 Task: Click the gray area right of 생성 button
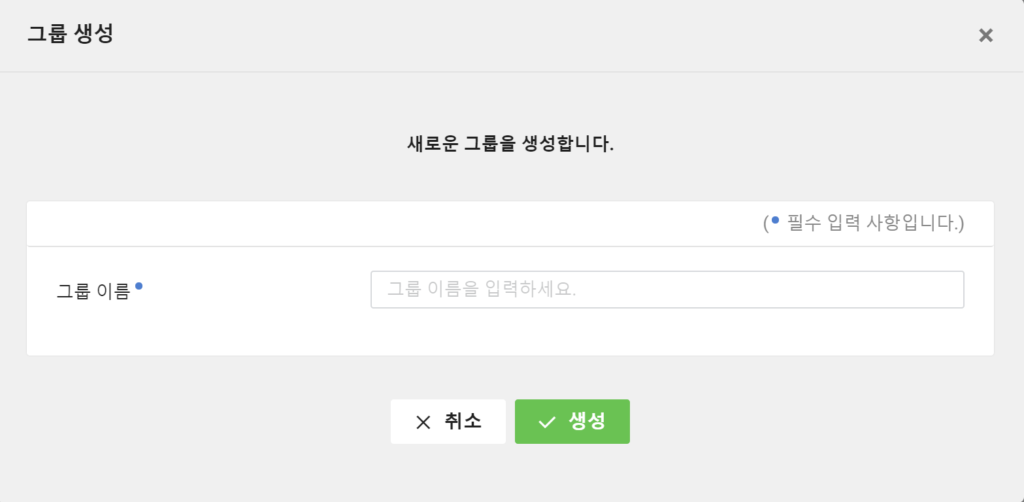click(816, 422)
